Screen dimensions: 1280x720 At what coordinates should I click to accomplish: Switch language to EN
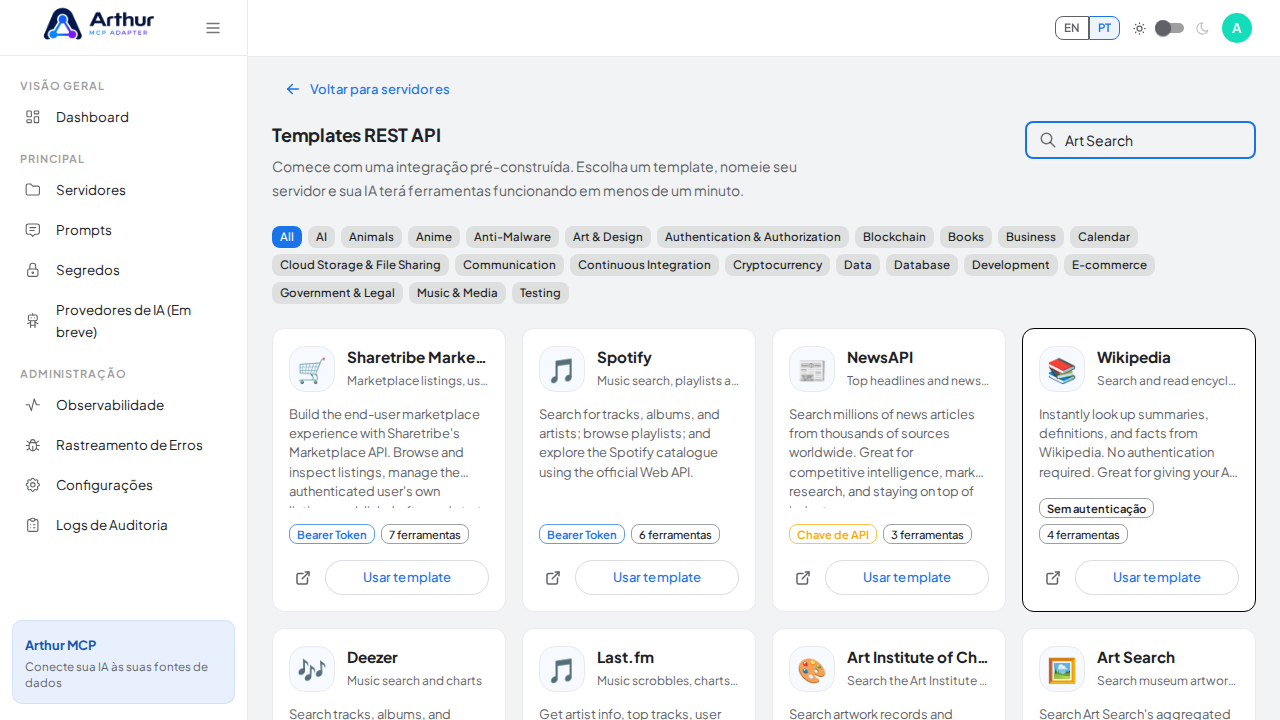(x=1072, y=28)
